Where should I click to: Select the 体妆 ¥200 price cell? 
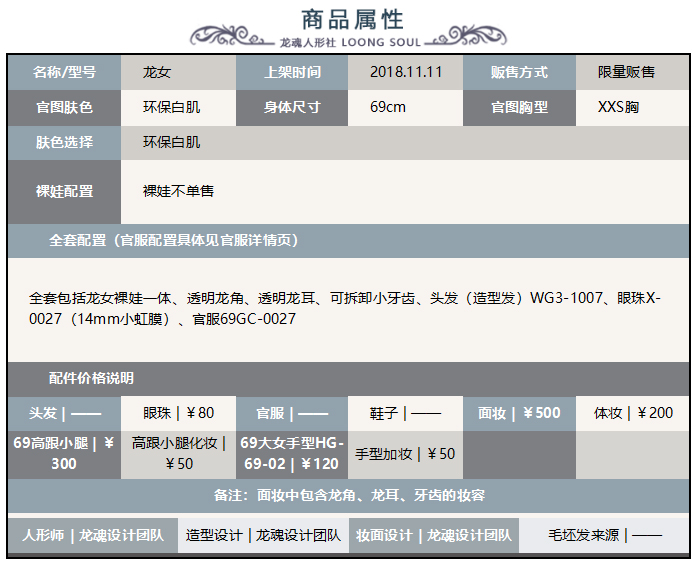(x=633, y=413)
